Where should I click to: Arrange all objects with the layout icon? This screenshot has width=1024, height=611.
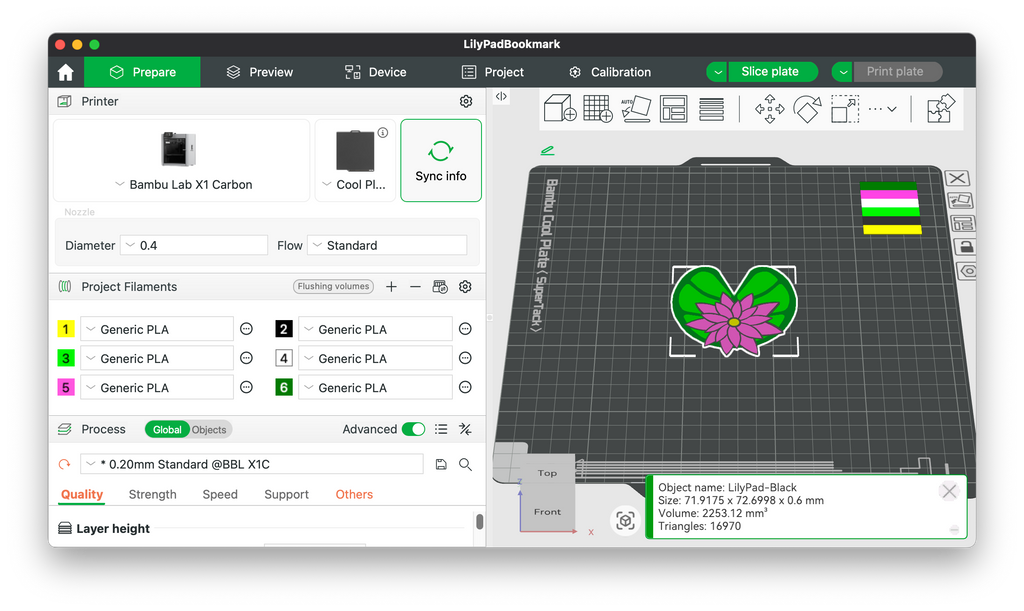(x=673, y=109)
